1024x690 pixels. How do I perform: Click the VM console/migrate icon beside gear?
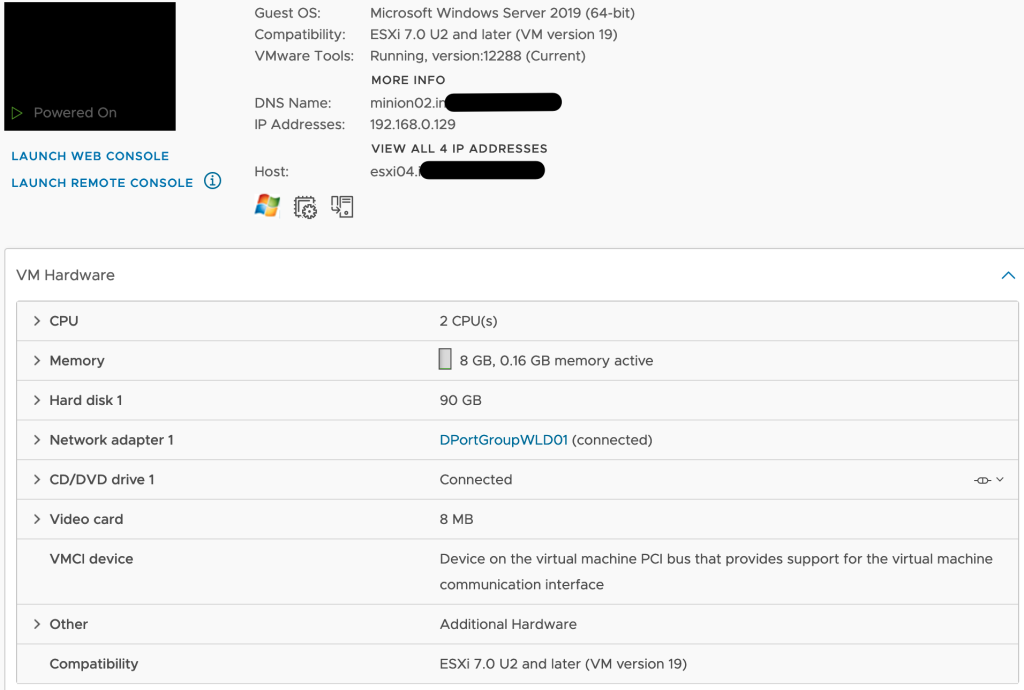click(342, 206)
